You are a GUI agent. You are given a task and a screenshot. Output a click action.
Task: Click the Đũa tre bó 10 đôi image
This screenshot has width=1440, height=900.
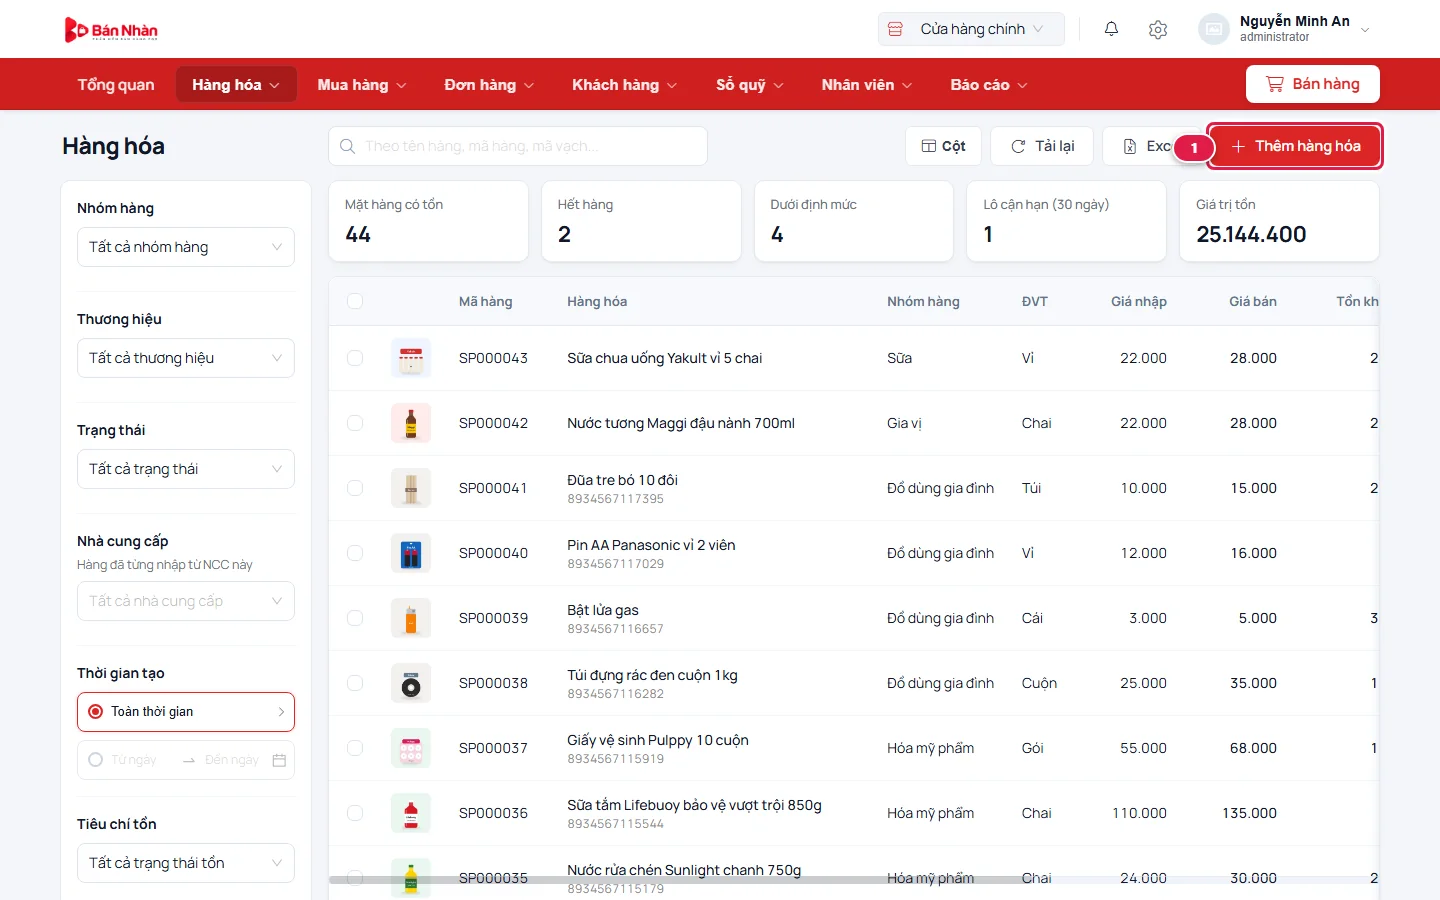(411, 488)
